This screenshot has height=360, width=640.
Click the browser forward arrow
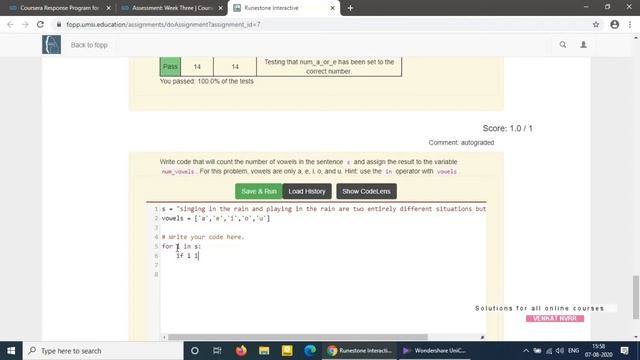(25, 24)
